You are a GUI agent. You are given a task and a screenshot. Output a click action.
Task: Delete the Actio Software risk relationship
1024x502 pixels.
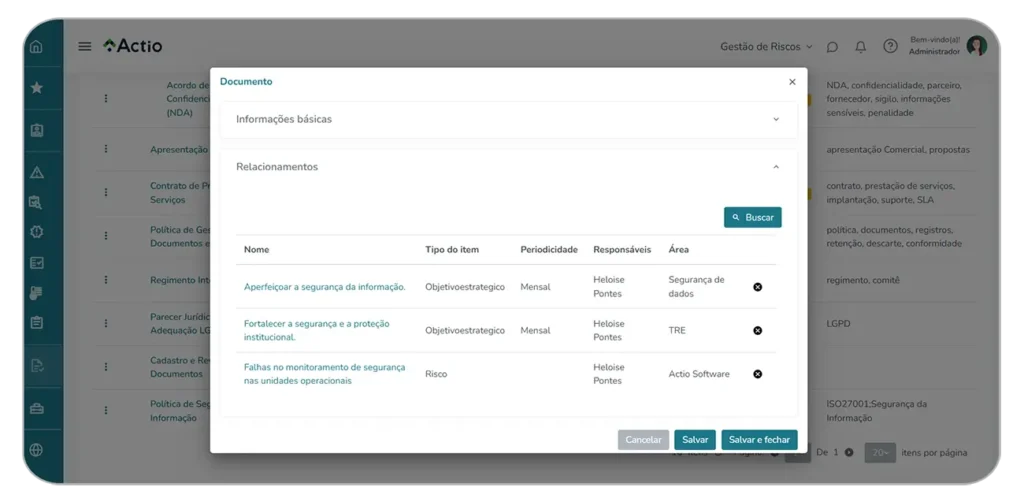point(757,374)
